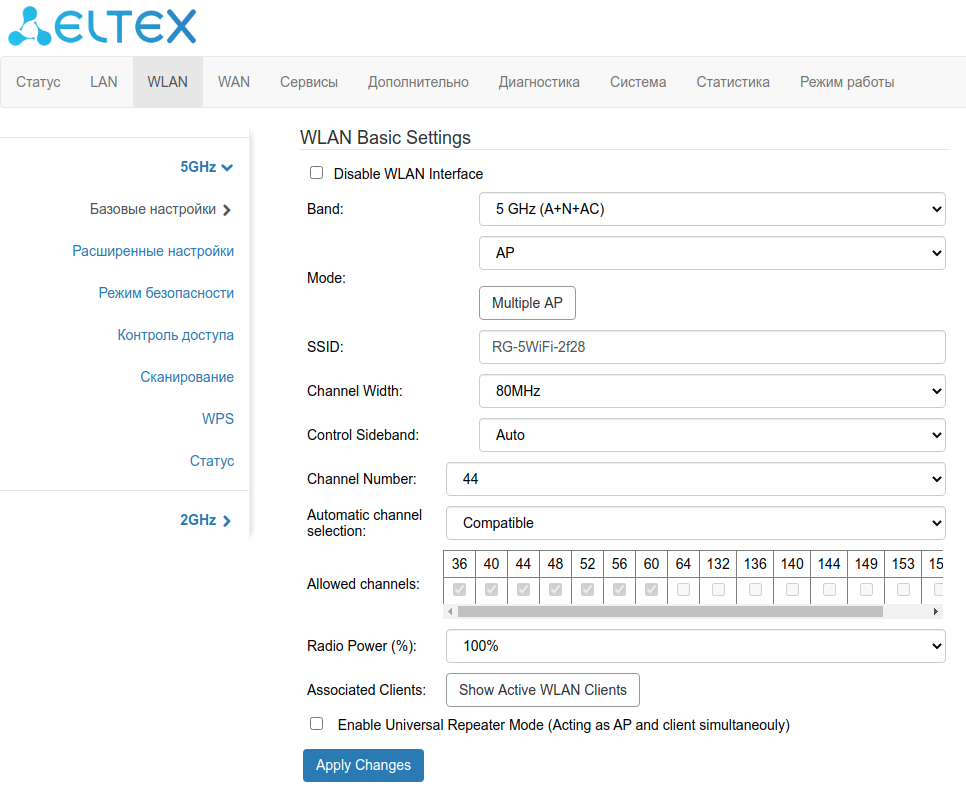Toggle the channel 64 allowed checkbox

click(x=683, y=590)
